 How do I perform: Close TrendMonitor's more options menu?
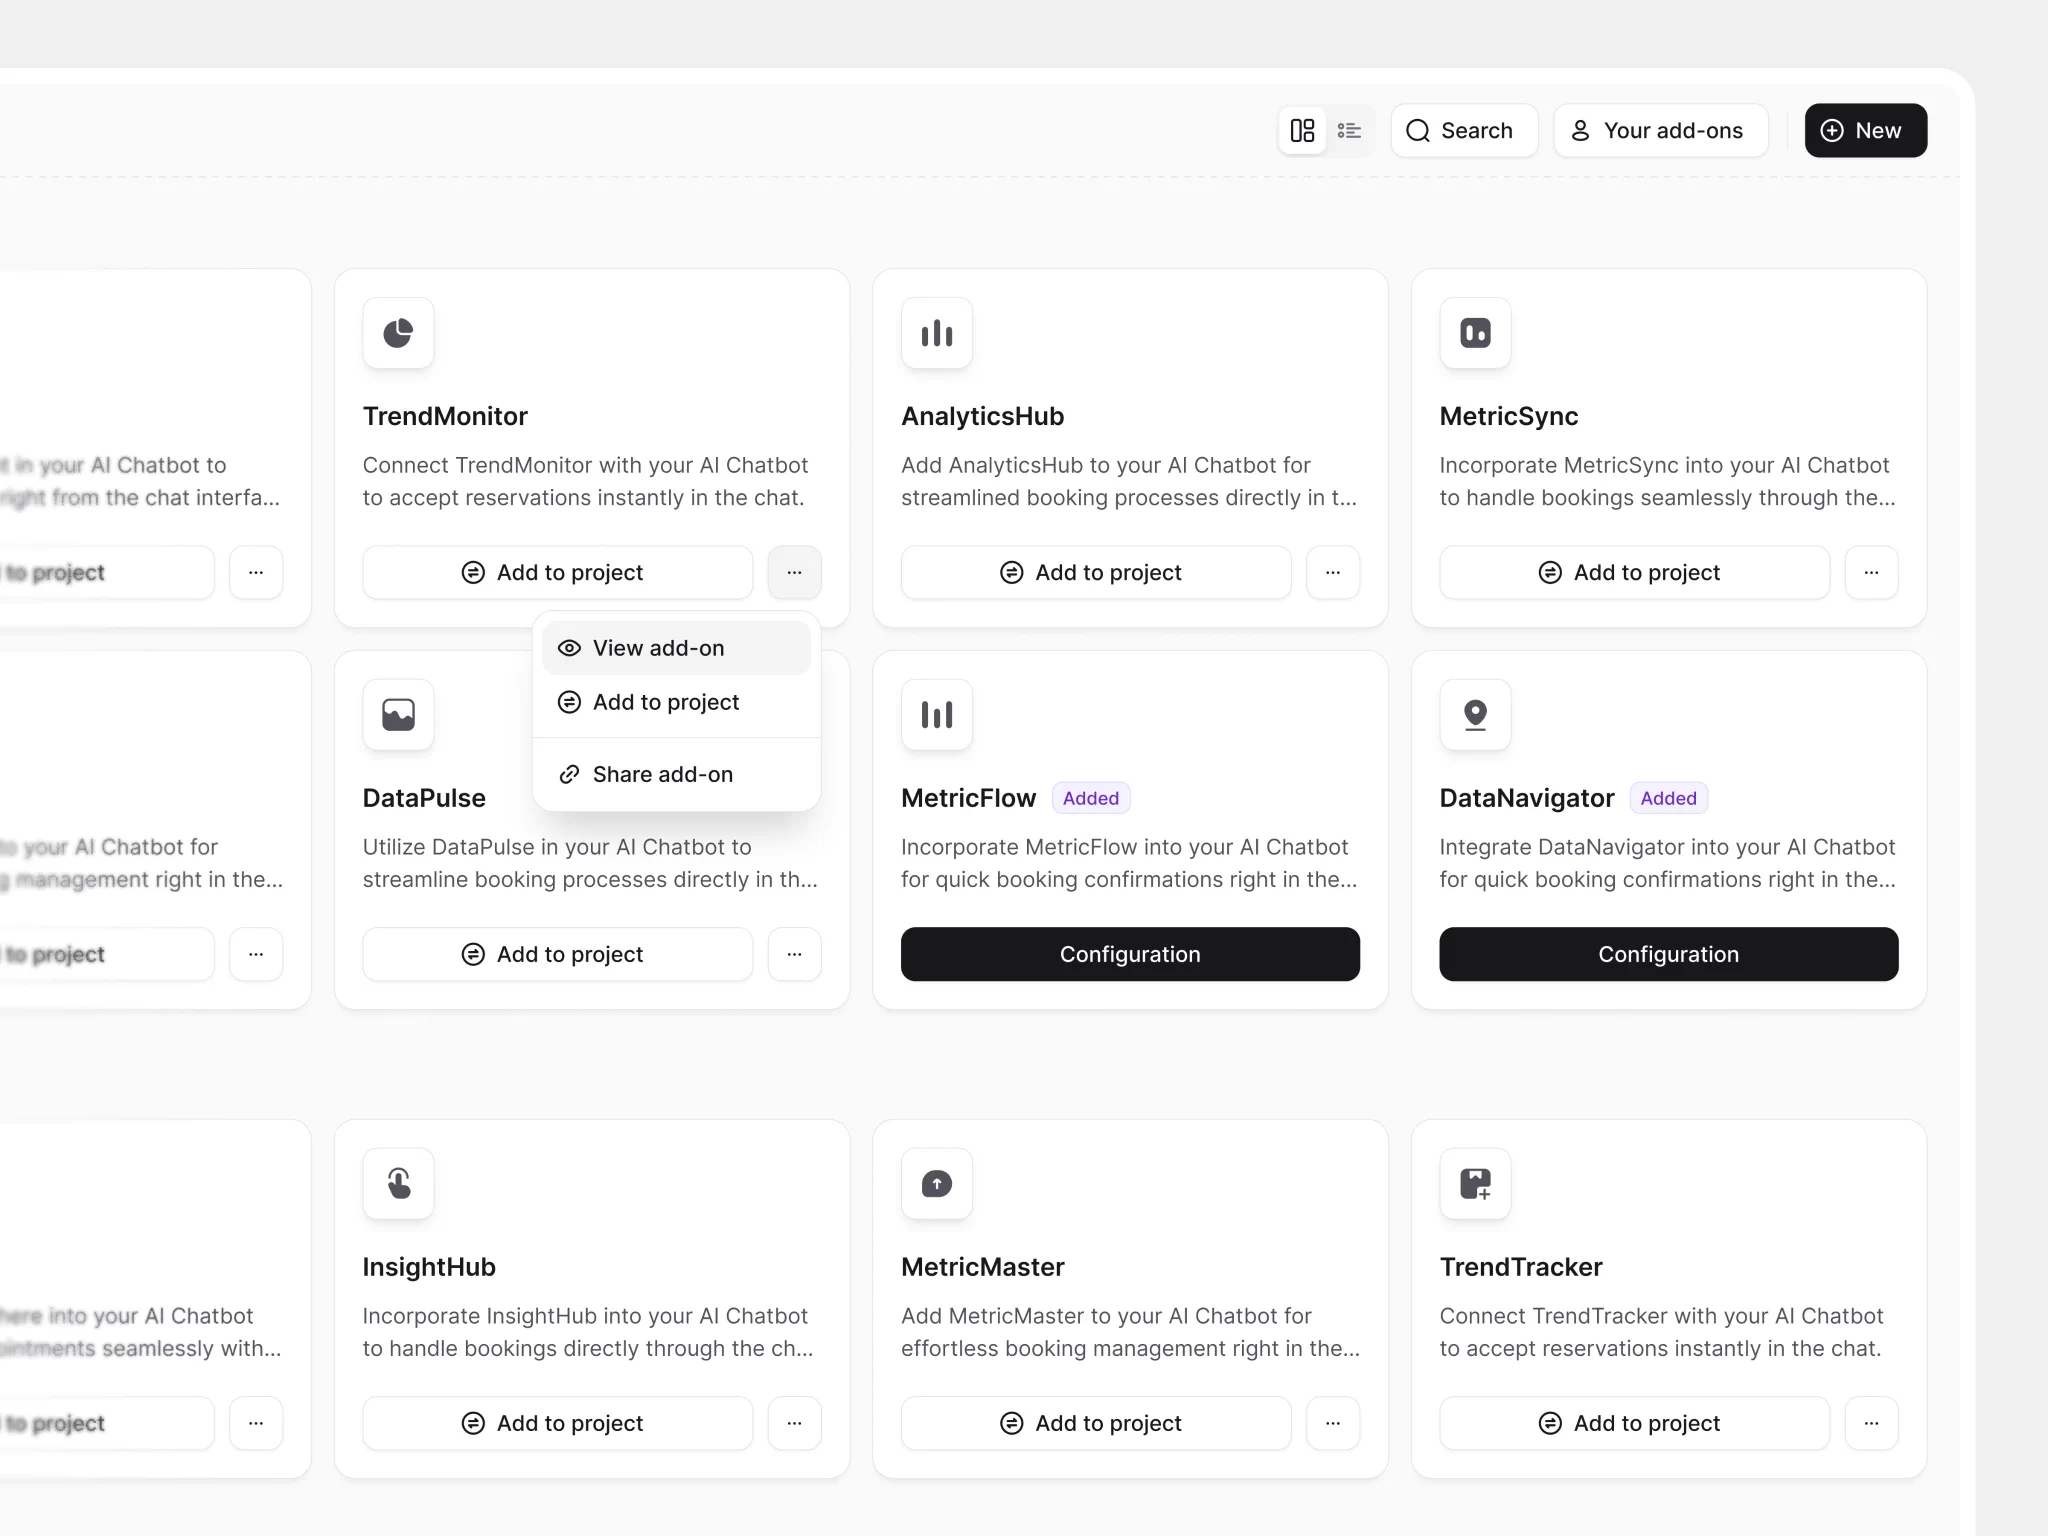795,573
